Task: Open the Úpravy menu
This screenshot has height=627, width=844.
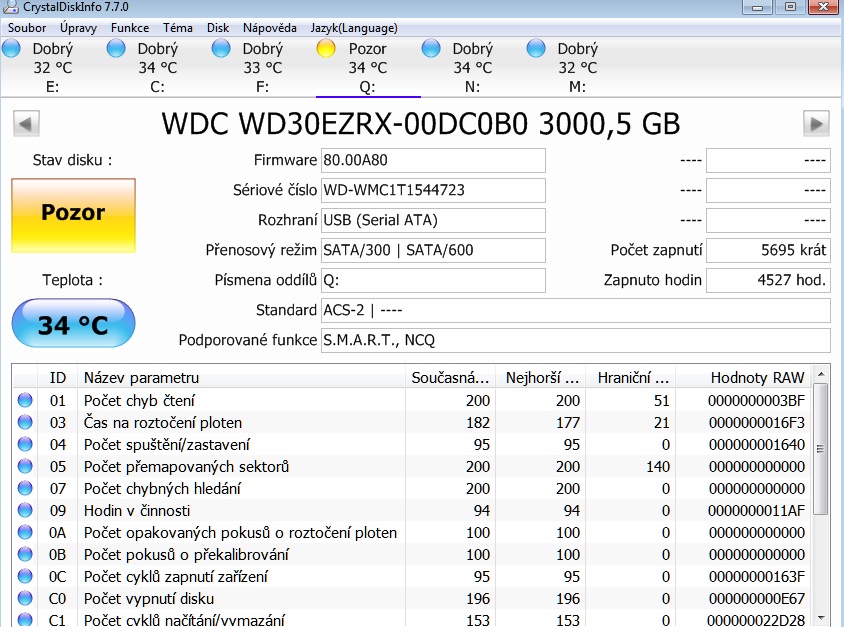Action: pyautogui.click(x=78, y=28)
